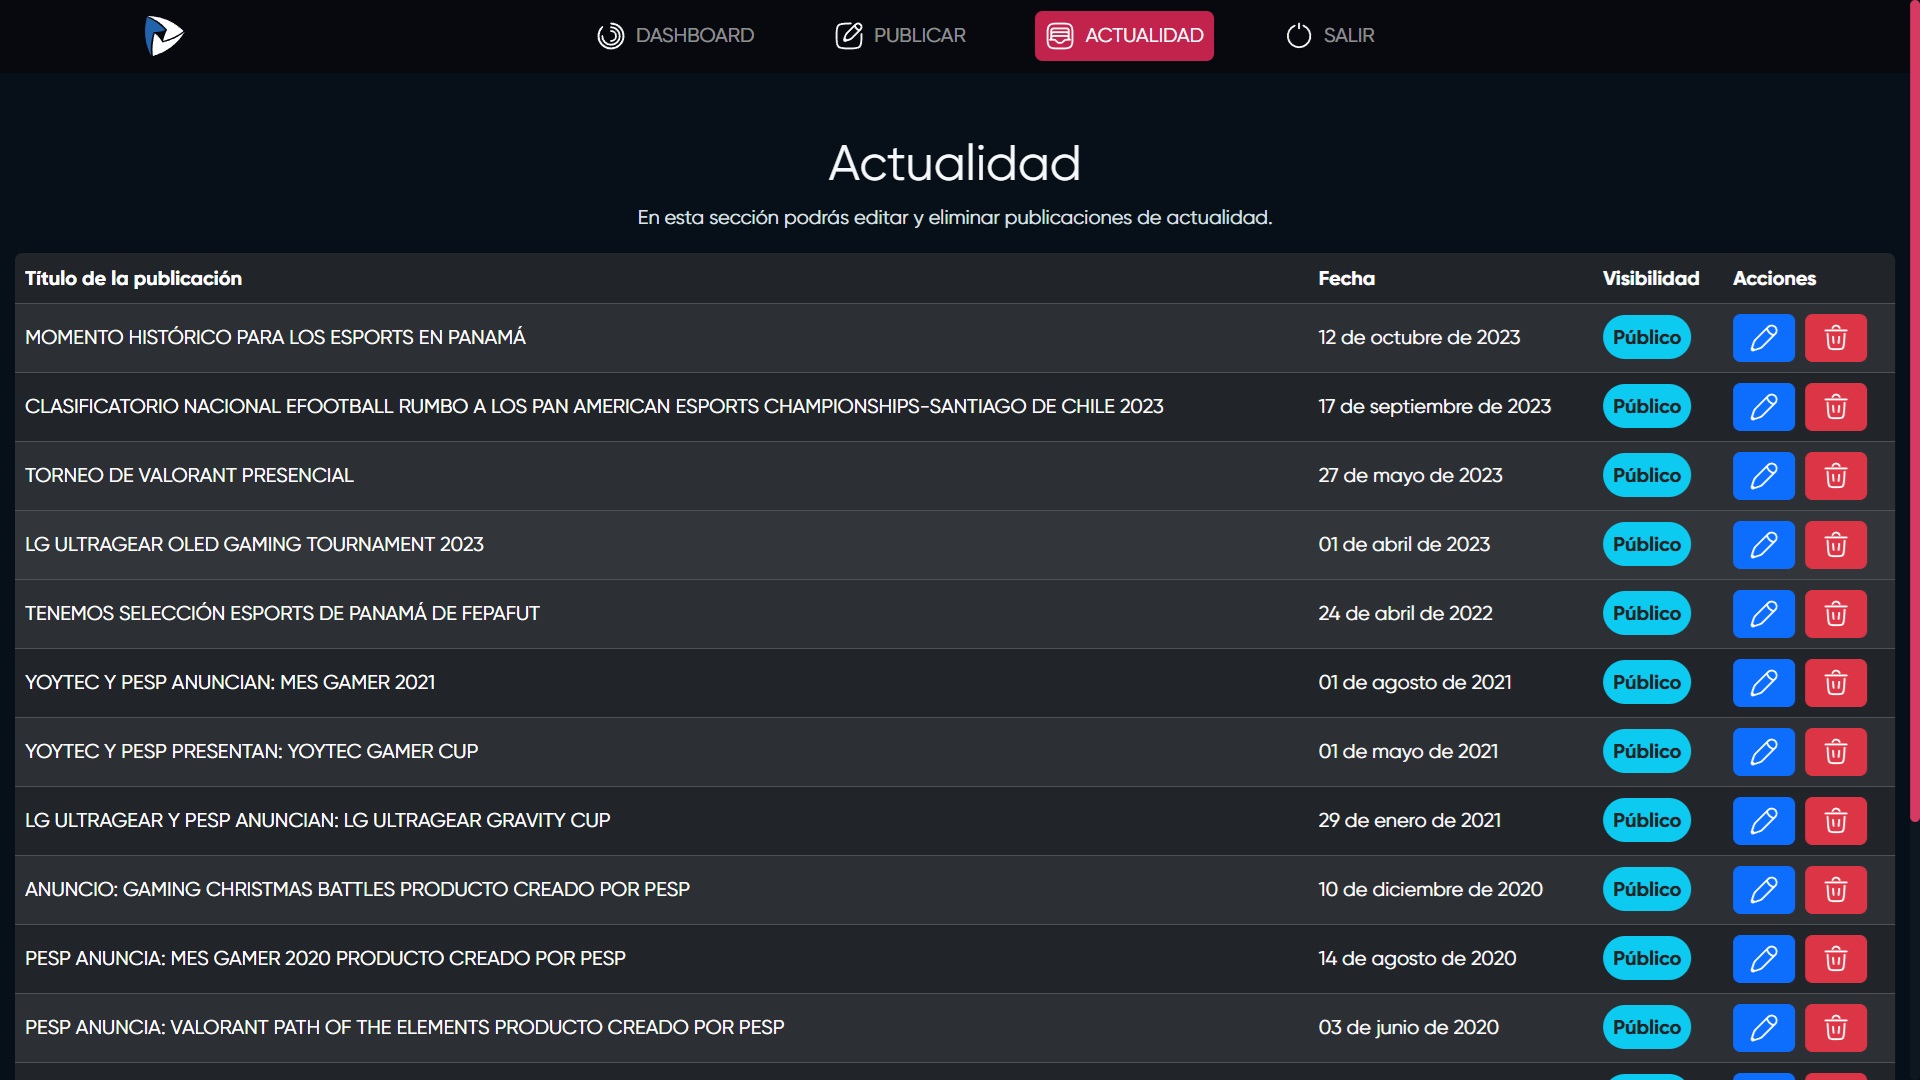Image resolution: width=1920 pixels, height=1080 pixels.
Task: Toggle Público visibility for Momento Histórico post
Action: click(x=1647, y=338)
